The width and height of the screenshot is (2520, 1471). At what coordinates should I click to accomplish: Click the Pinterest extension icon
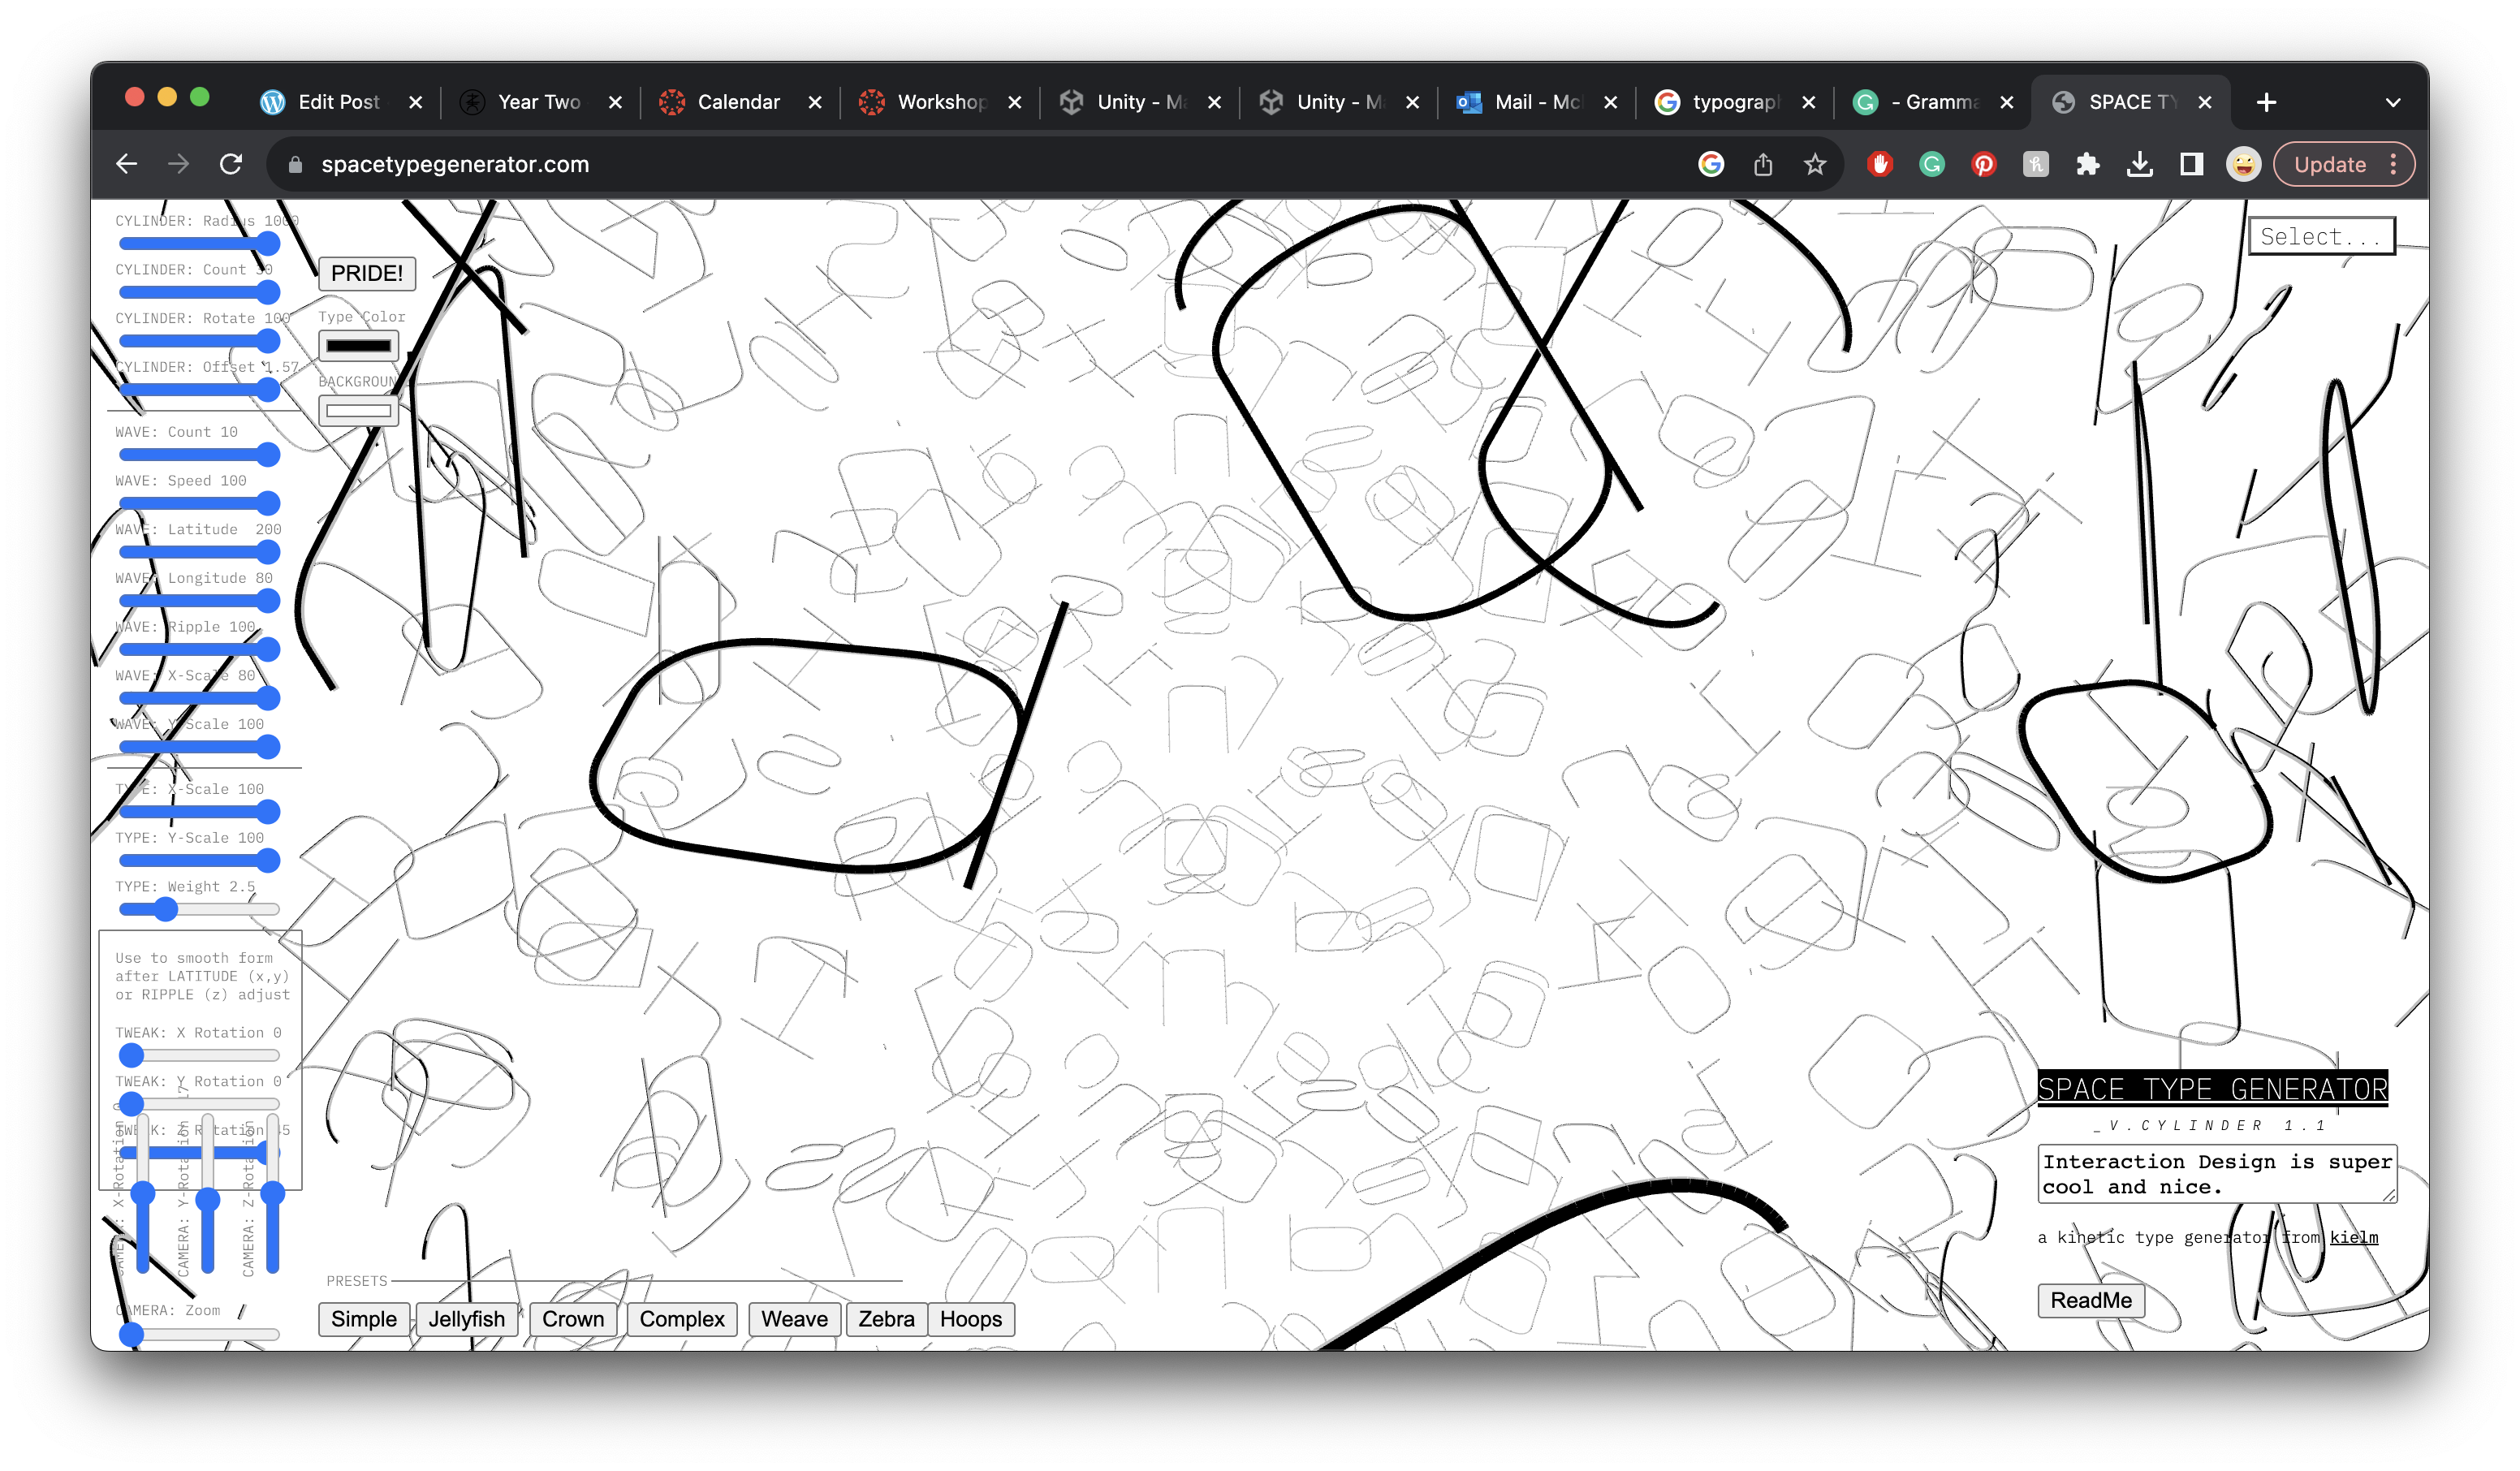(1983, 164)
